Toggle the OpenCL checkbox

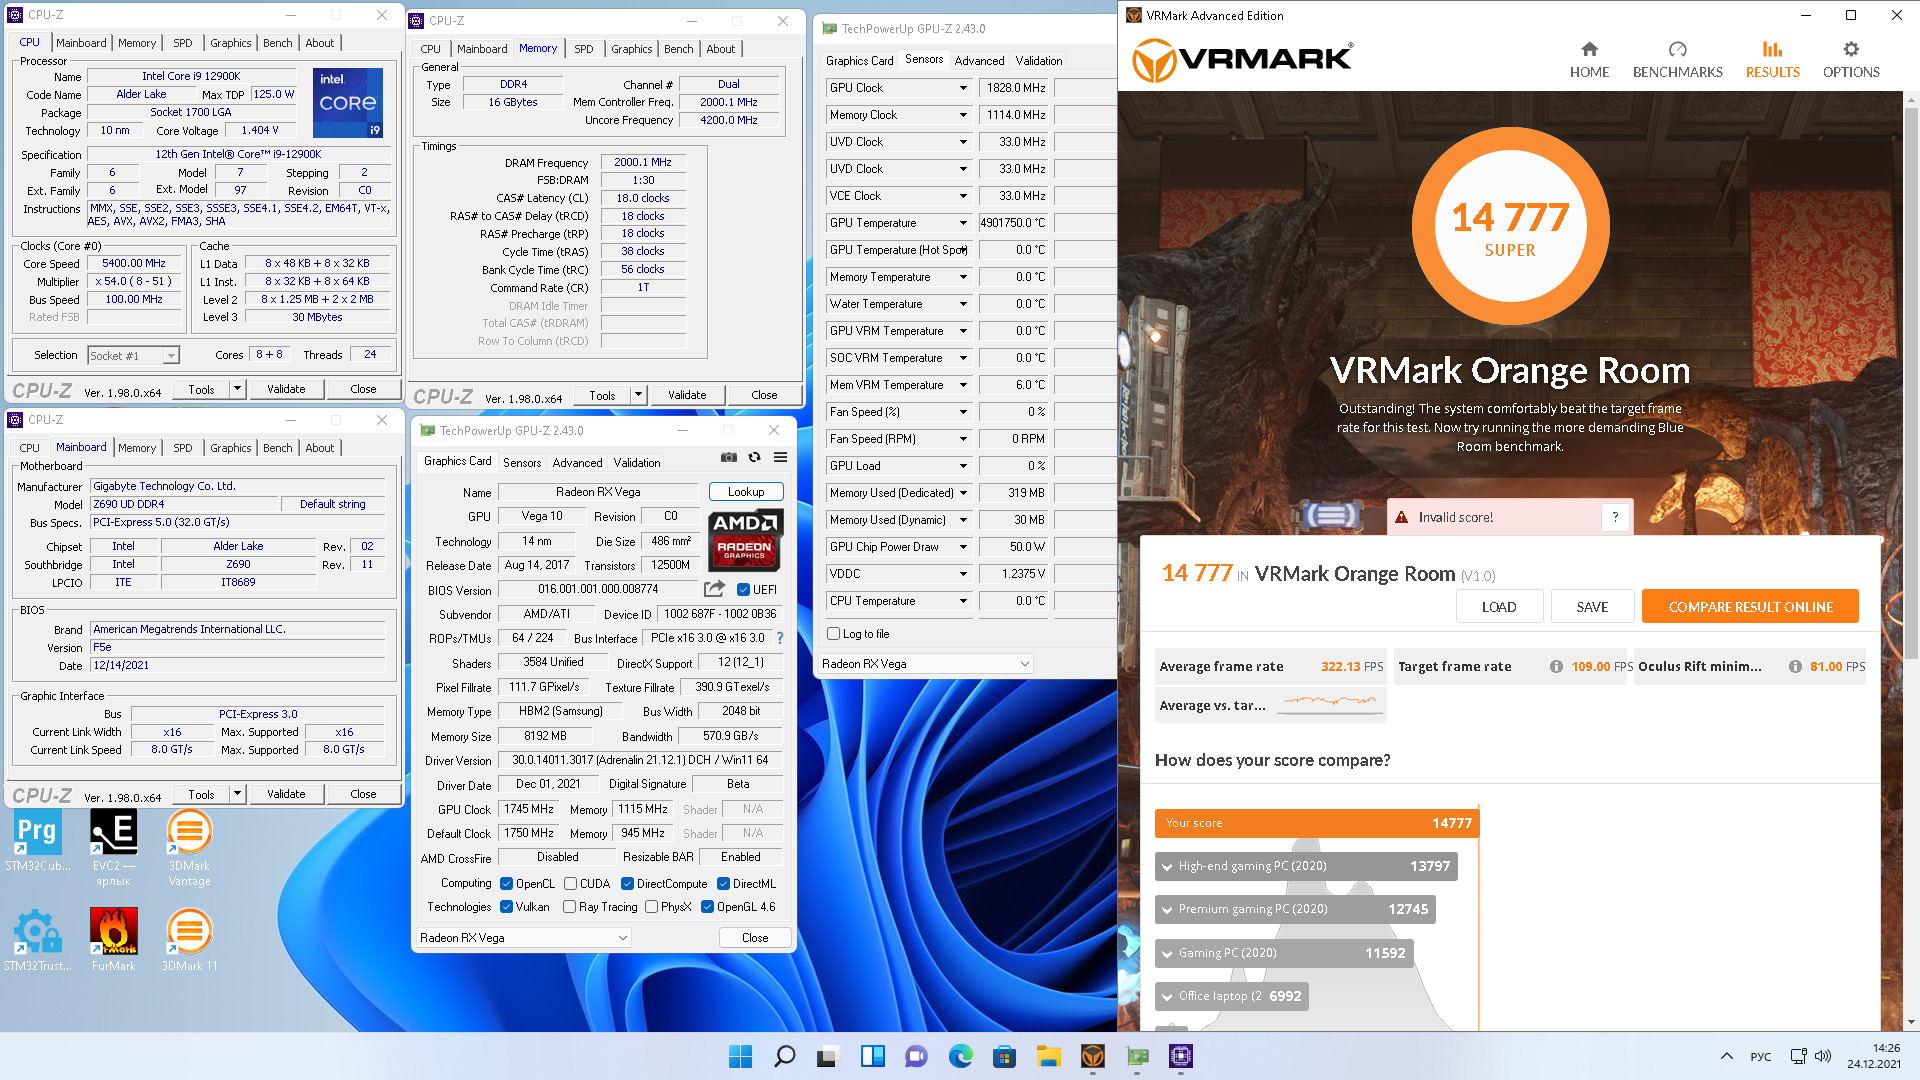506,884
